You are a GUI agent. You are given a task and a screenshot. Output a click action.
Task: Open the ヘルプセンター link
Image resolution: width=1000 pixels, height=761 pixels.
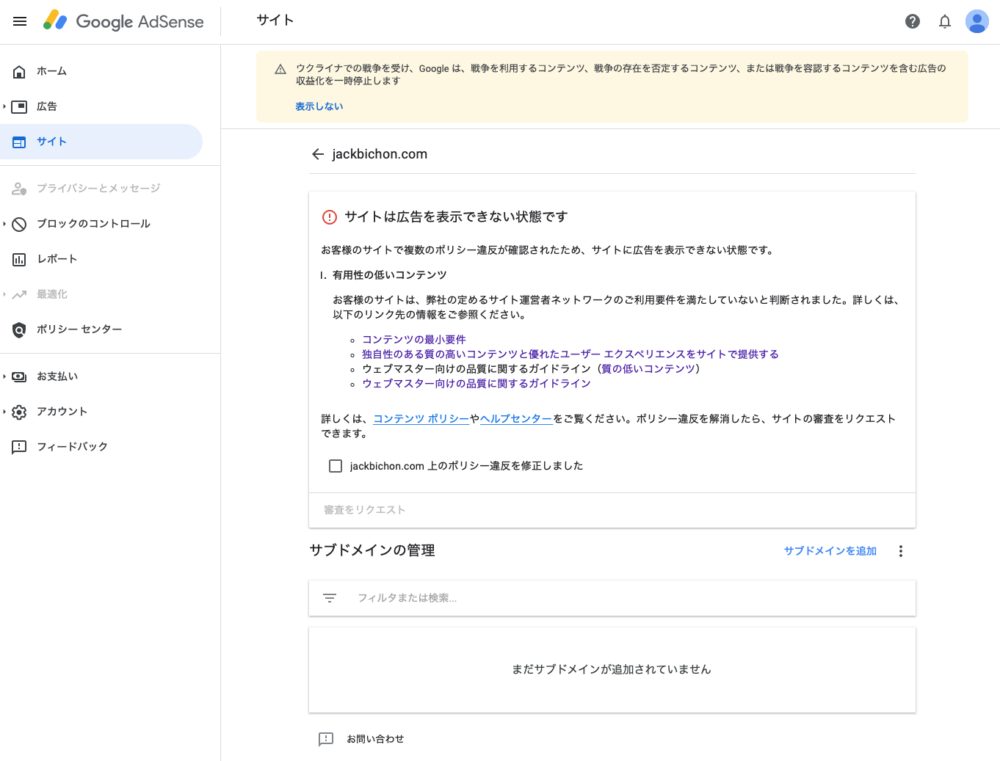coord(516,418)
